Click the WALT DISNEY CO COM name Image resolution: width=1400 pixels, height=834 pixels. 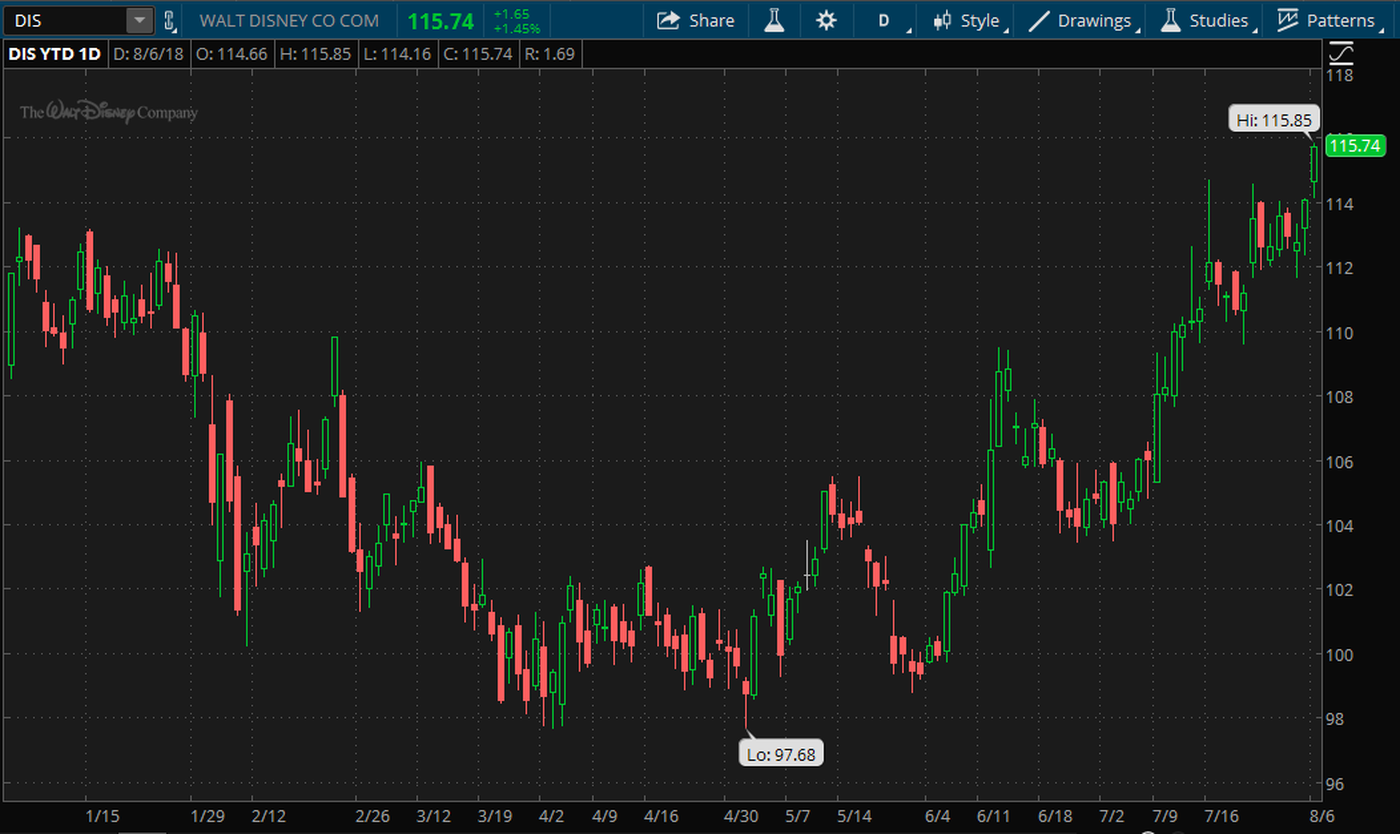pyautogui.click(x=289, y=20)
